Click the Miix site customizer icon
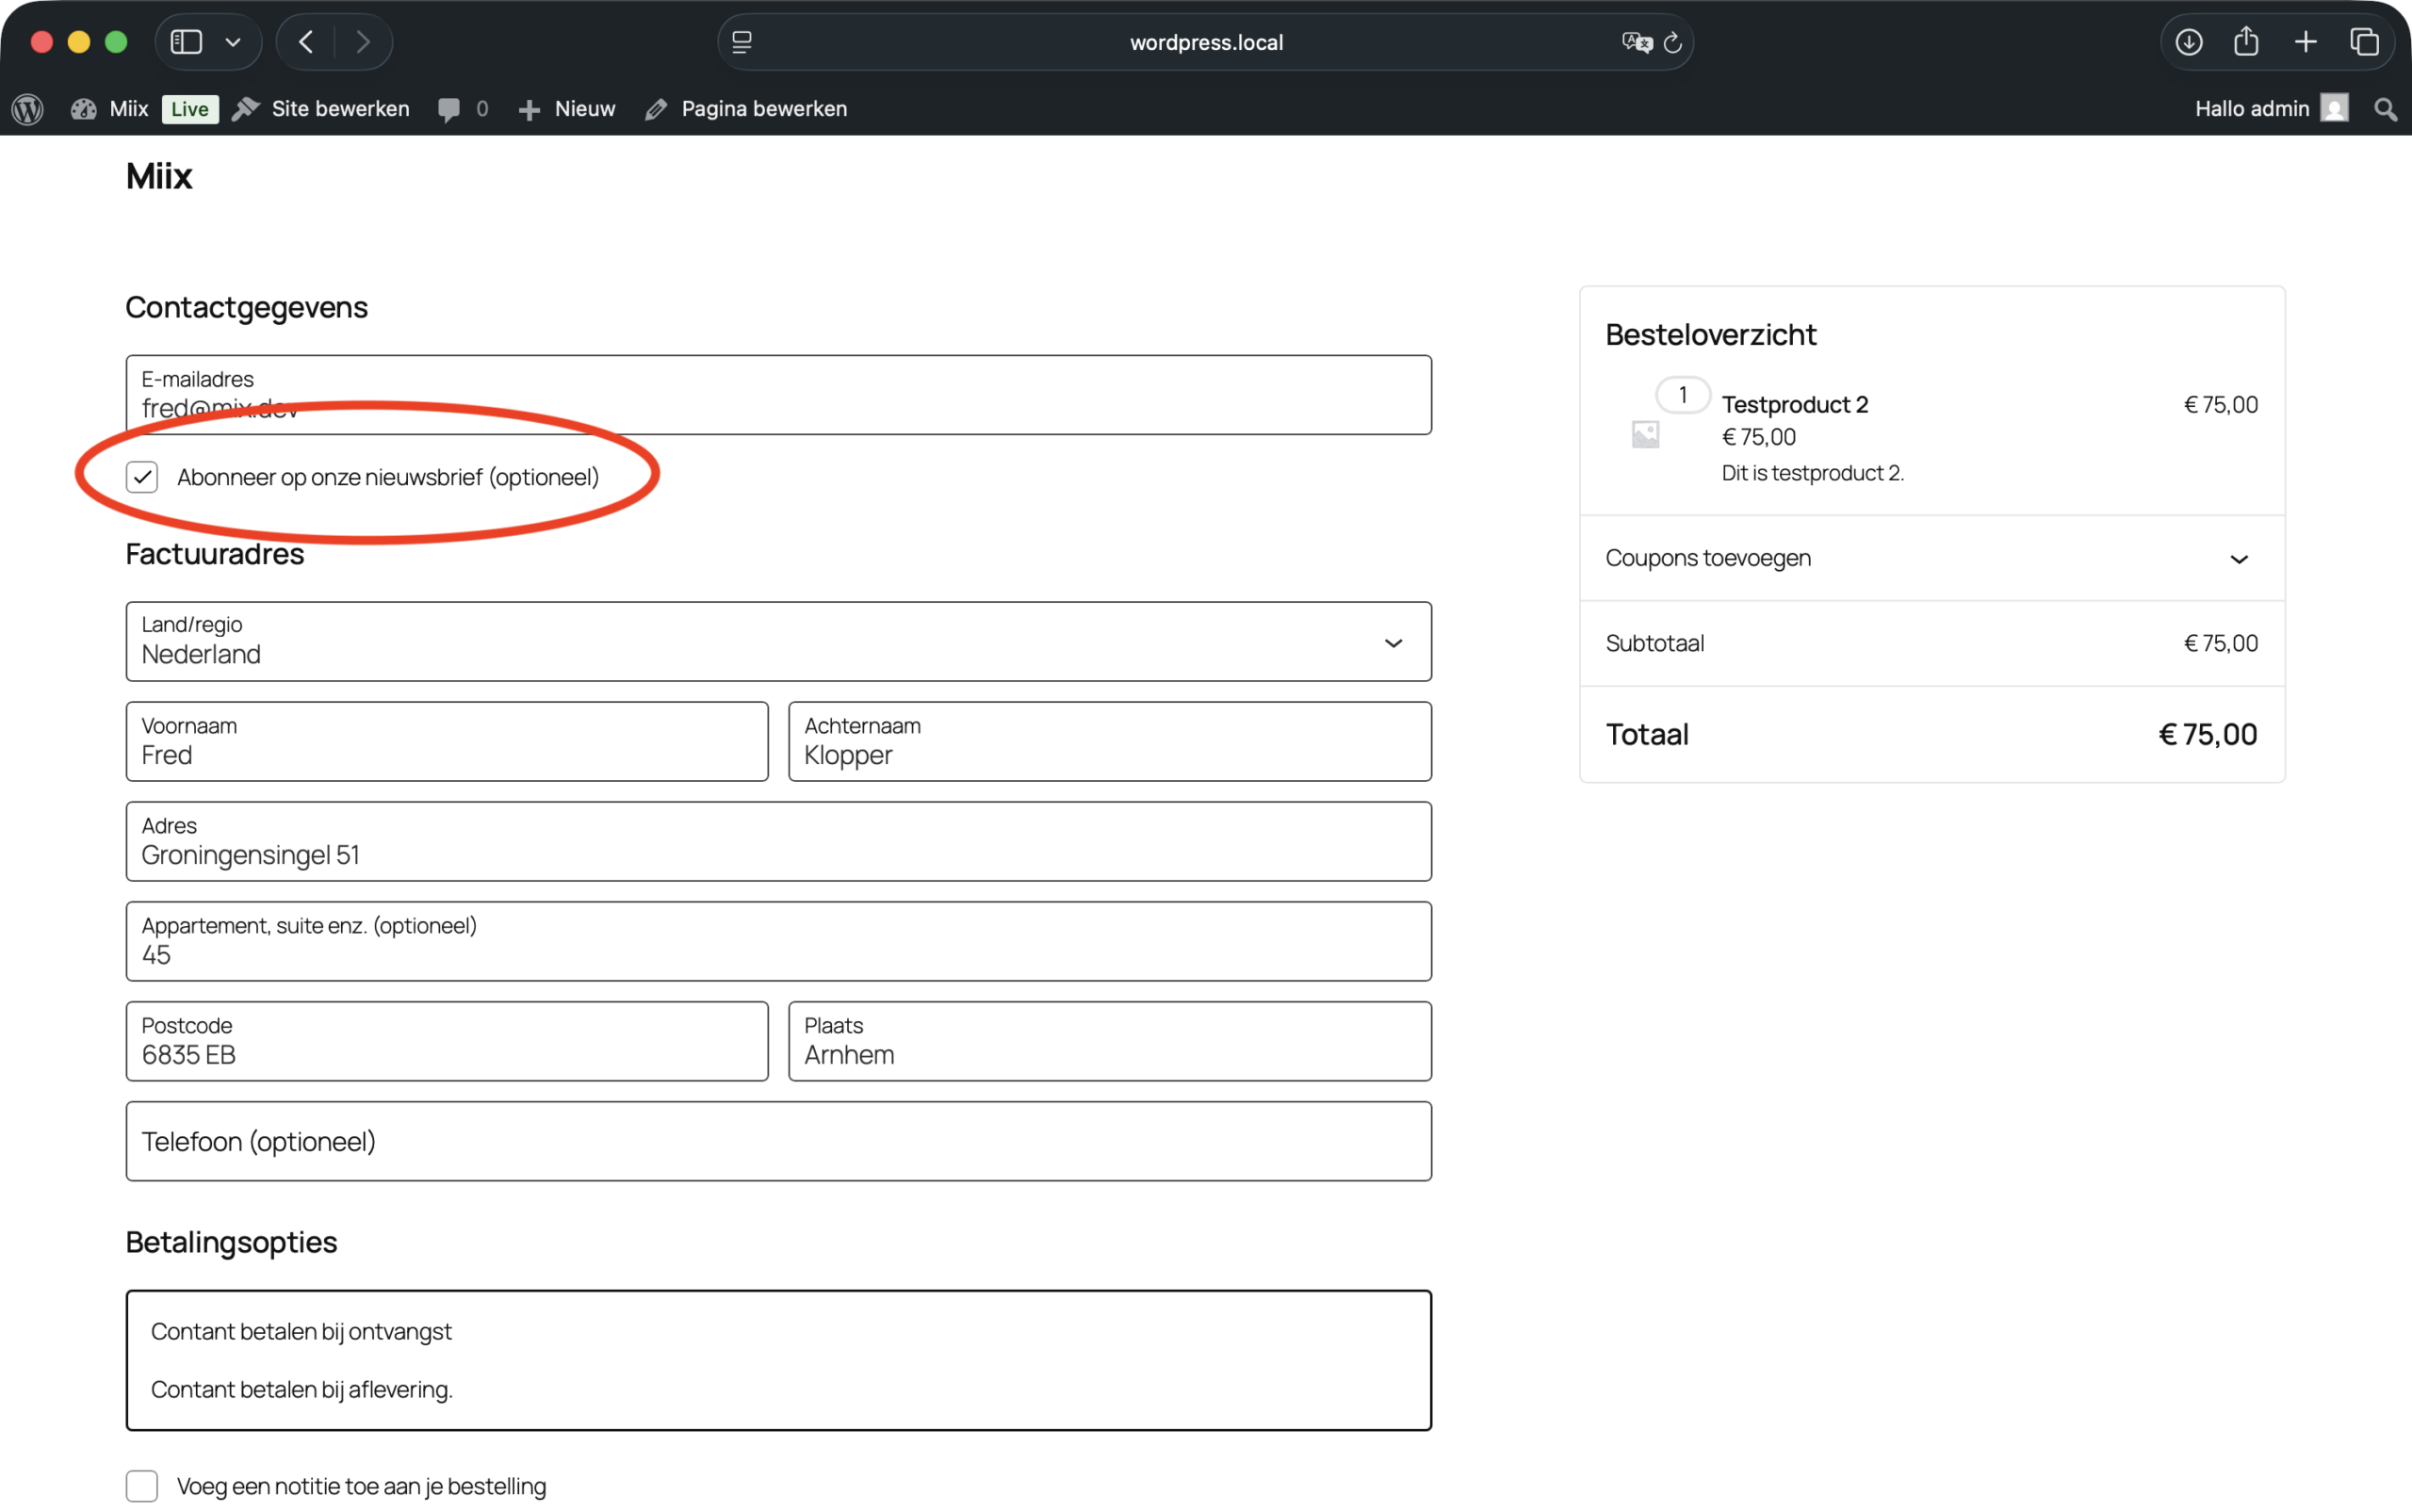The height and width of the screenshot is (1512, 2412). [82, 108]
